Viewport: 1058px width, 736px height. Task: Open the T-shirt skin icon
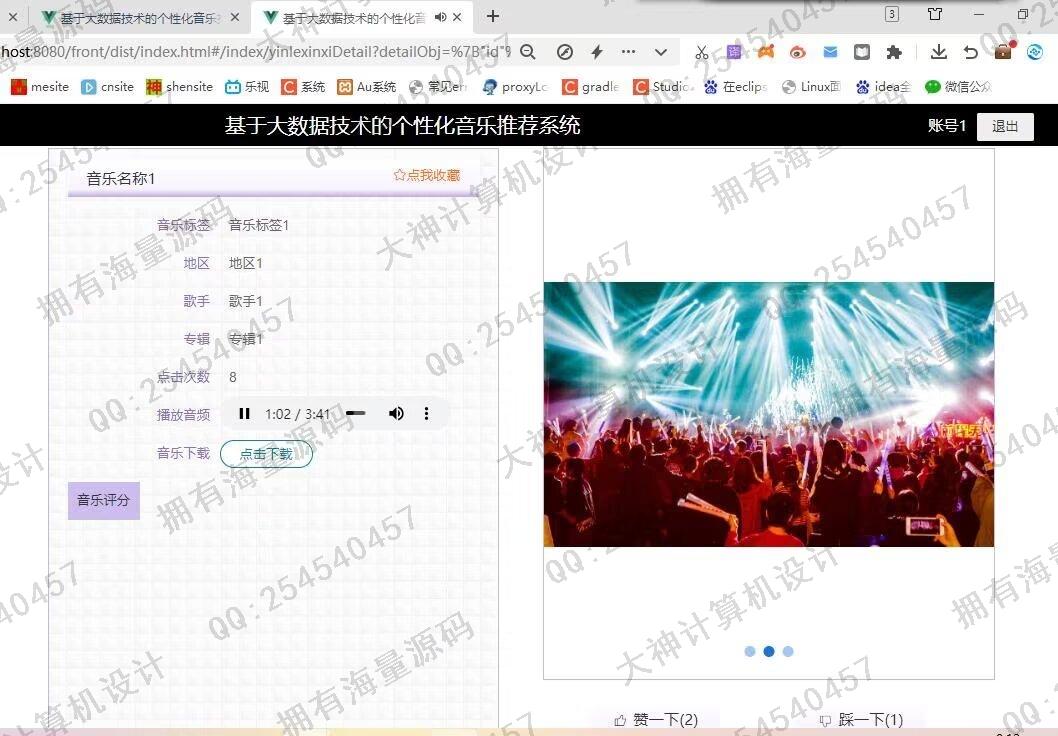935,14
